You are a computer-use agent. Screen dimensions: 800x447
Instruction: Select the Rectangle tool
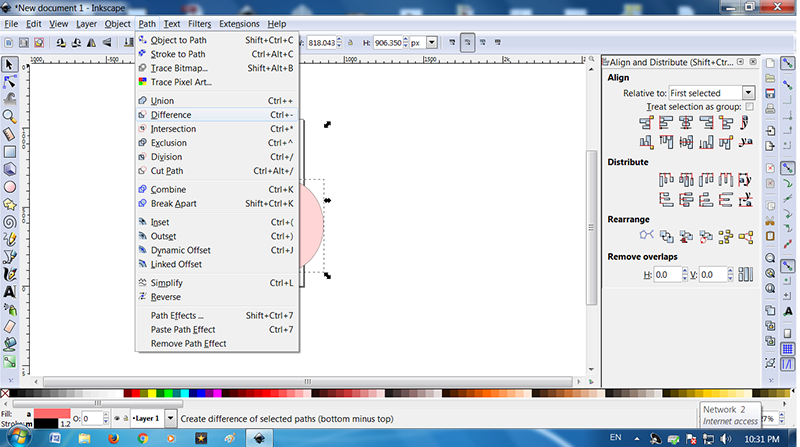pos(9,152)
